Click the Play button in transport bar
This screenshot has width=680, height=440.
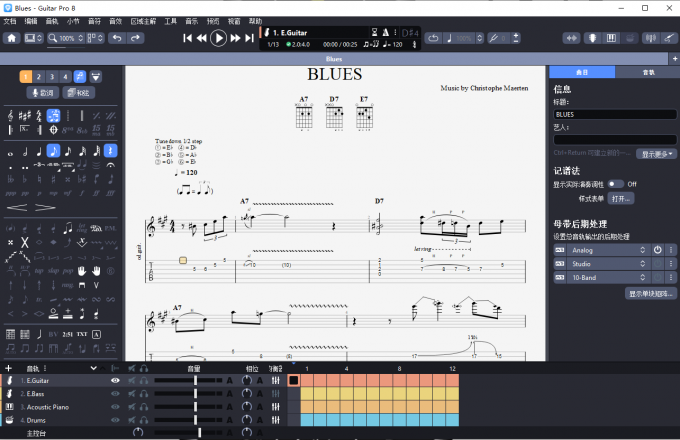coord(218,38)
